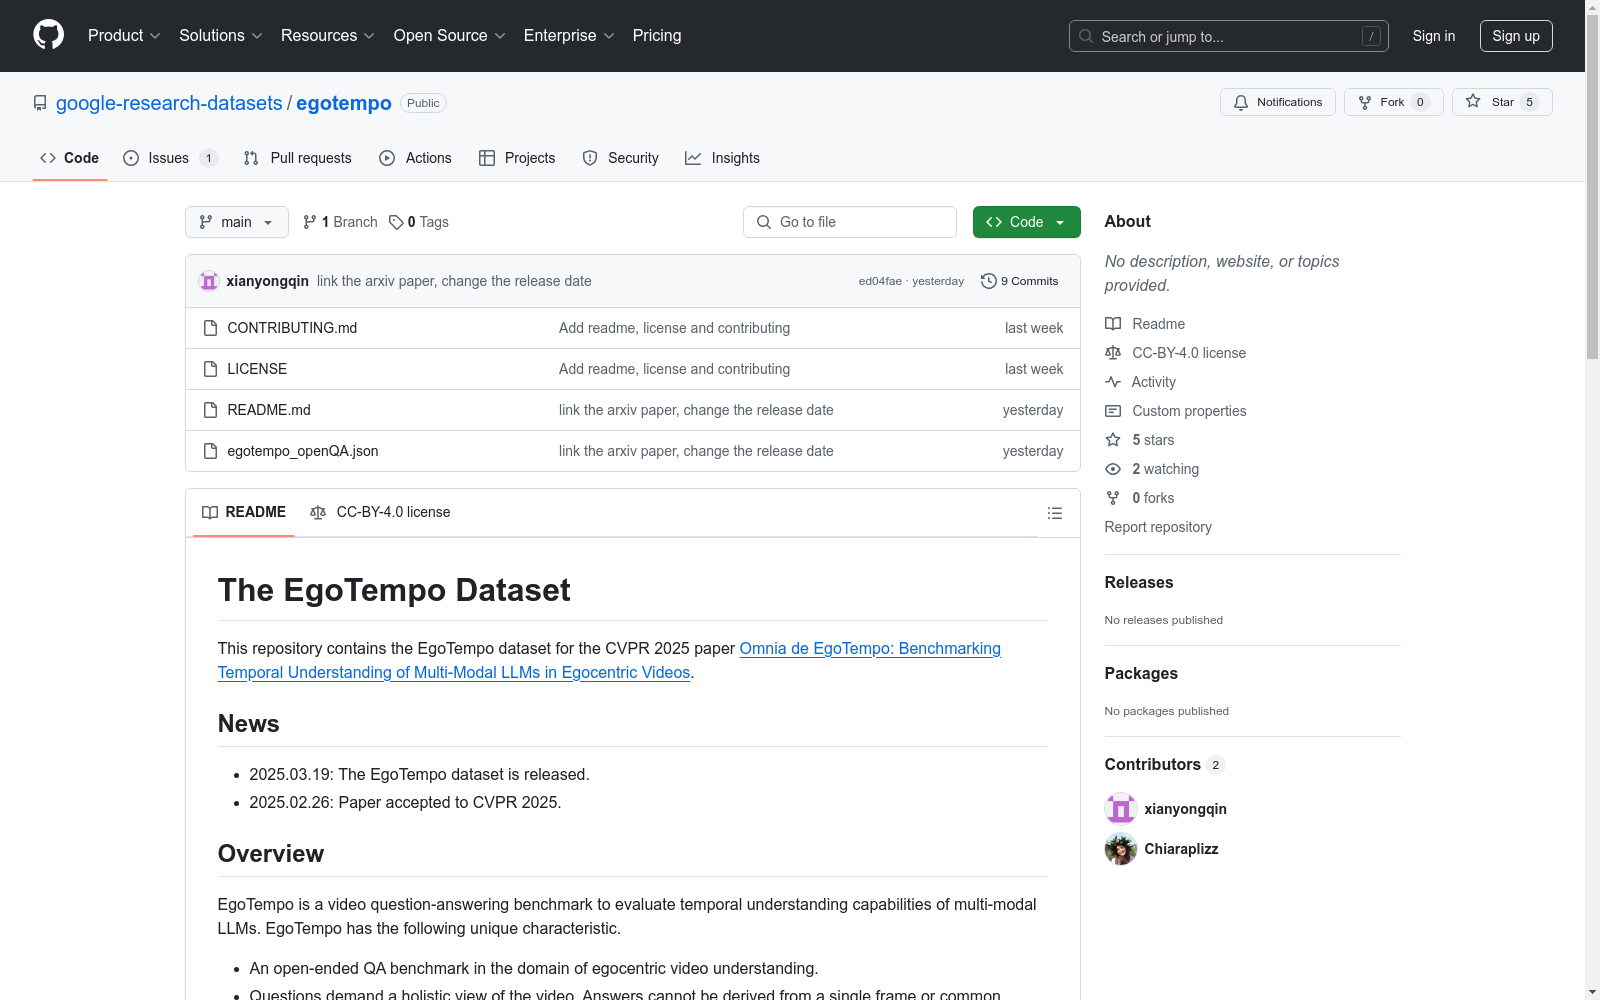
Task: Click xianyongqin avatar in commit row
Action: pos(209,281)
